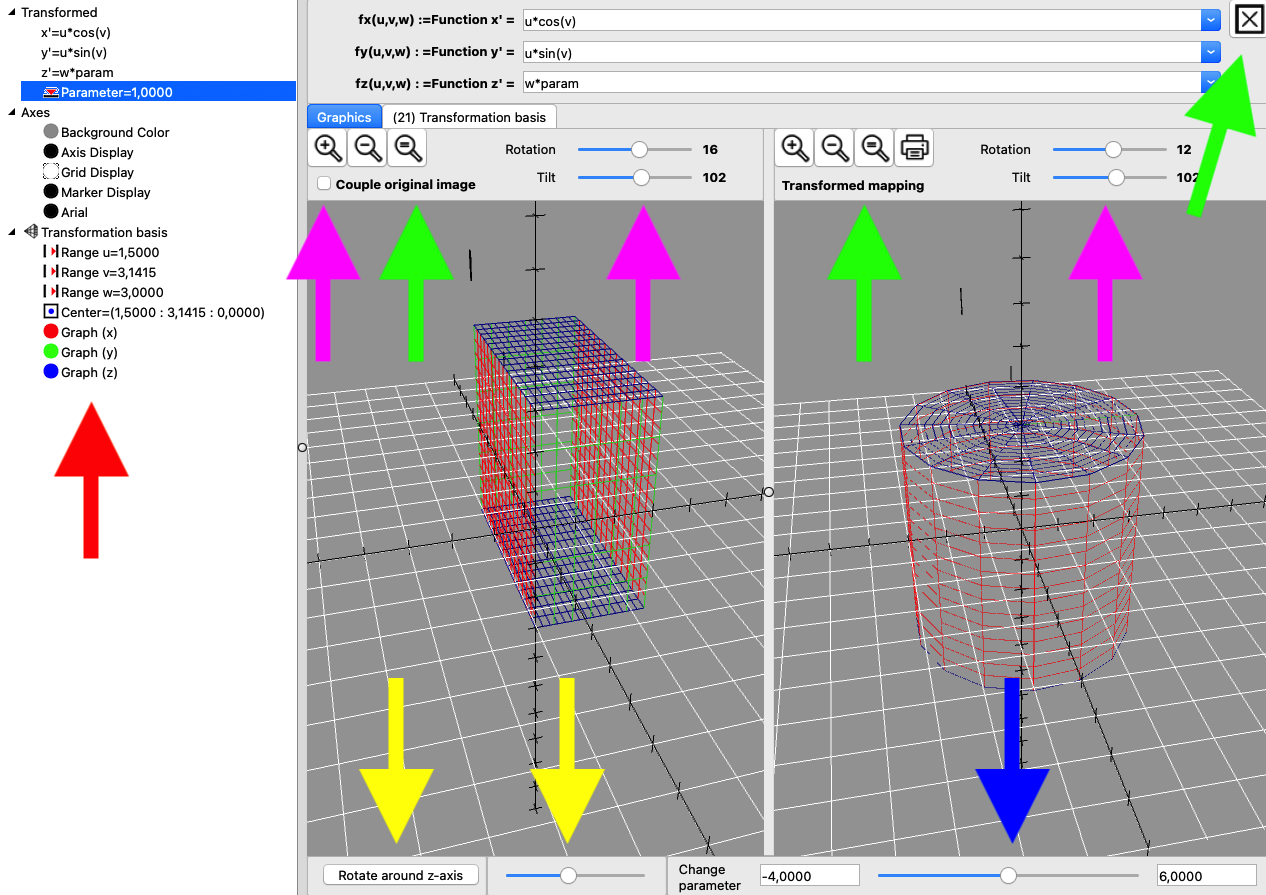Viewport: 1266px width, 895px height.
Task: Reset zoom in the Transformed mapping view
Action: point(874,148)
